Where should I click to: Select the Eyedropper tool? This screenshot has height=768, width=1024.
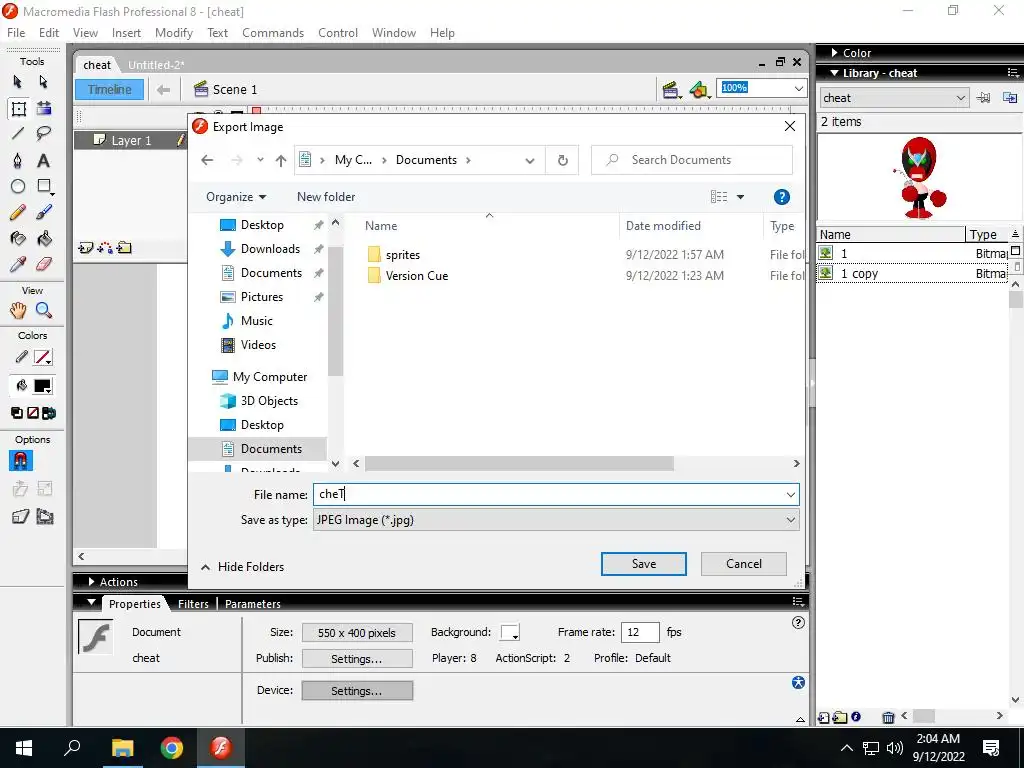[18, 264]
